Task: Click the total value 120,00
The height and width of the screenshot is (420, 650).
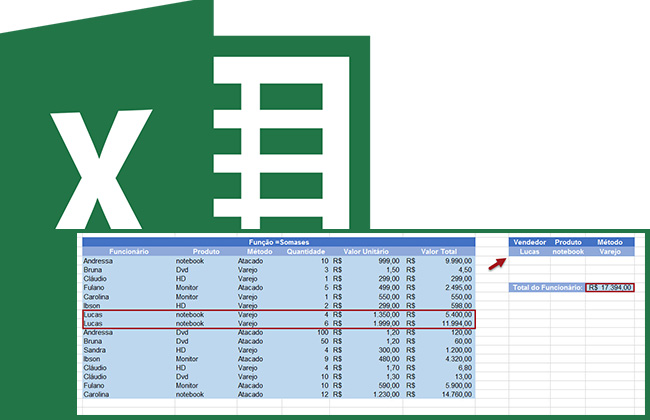Action: pos(462,333)
